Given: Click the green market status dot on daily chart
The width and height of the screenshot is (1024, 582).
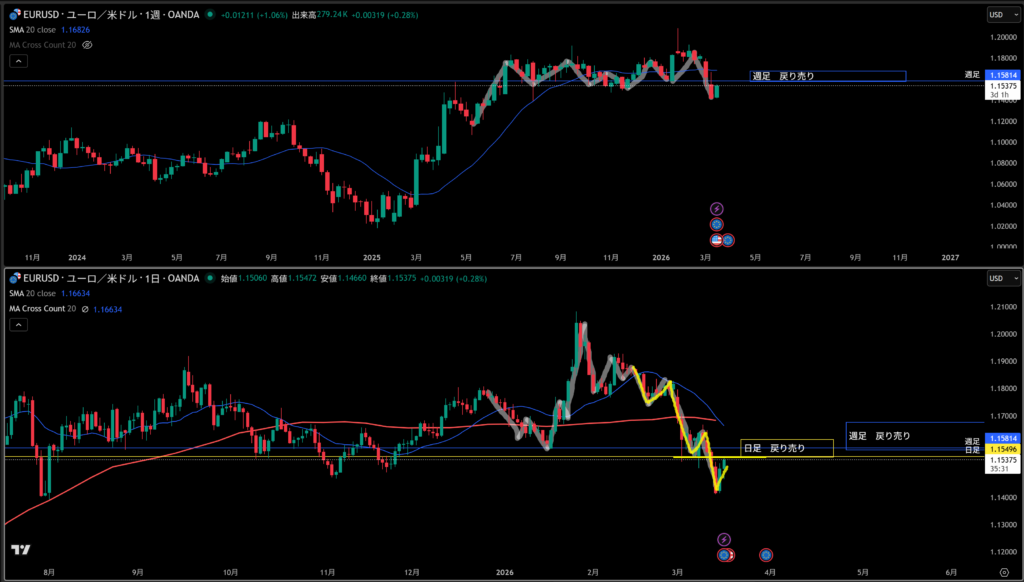Looking at the screenshot, I should (209, 278).
